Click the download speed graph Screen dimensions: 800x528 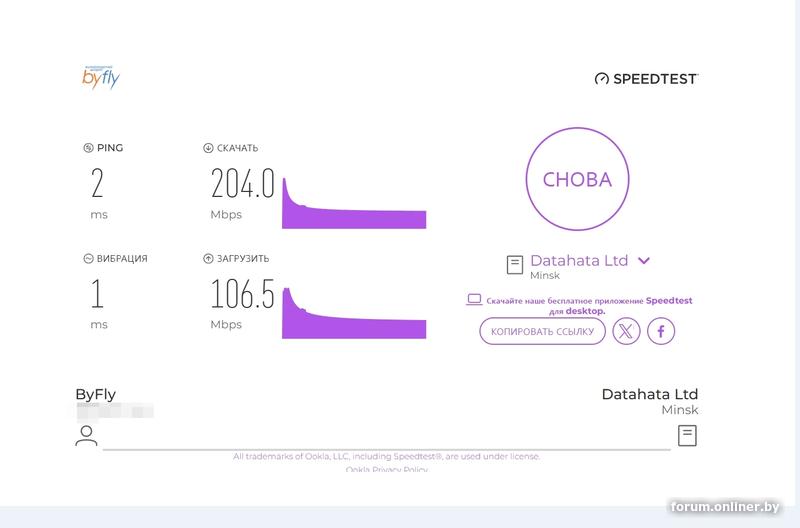coord(354,205)
